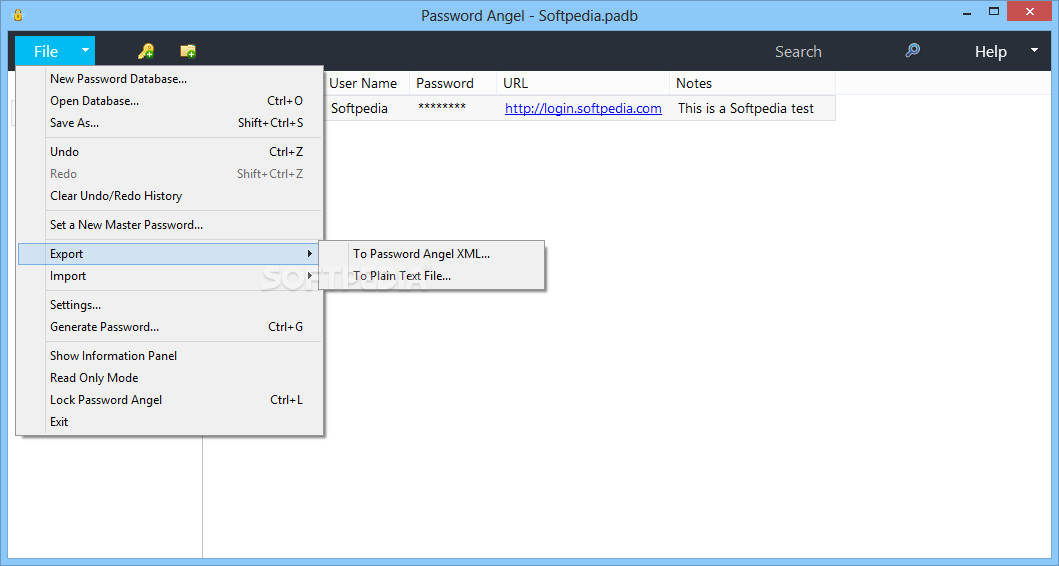The height and width of the screenshot is (566, 1059).
Task: Open Settings... from File menu
Action: coord(170,305)
